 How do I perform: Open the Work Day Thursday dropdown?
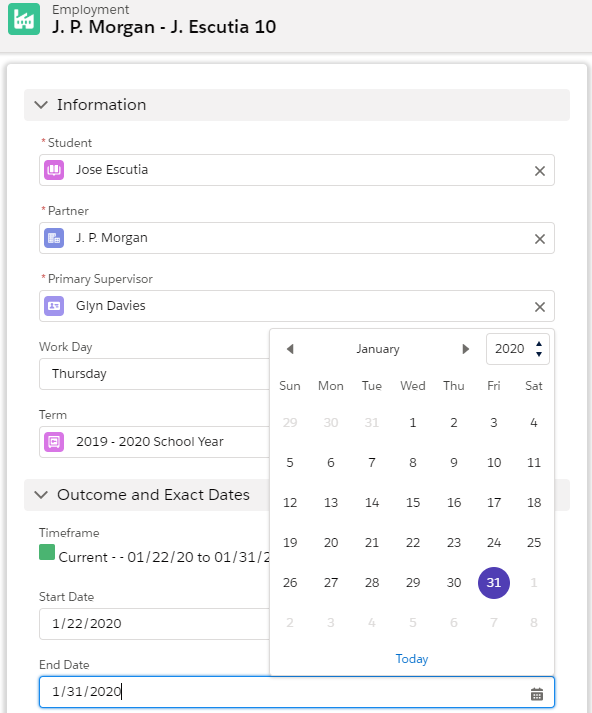pyautogui.click(x=155, y=374)
